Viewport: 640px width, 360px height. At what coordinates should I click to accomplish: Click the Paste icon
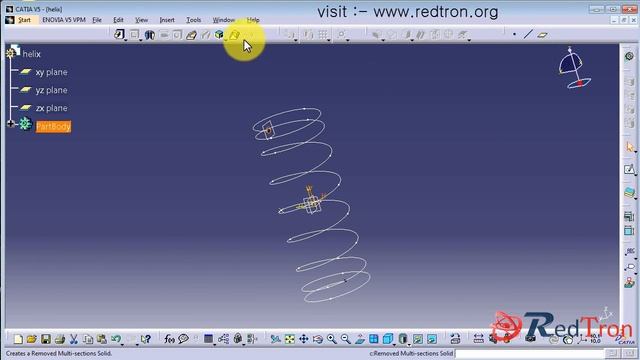[102, 339]
